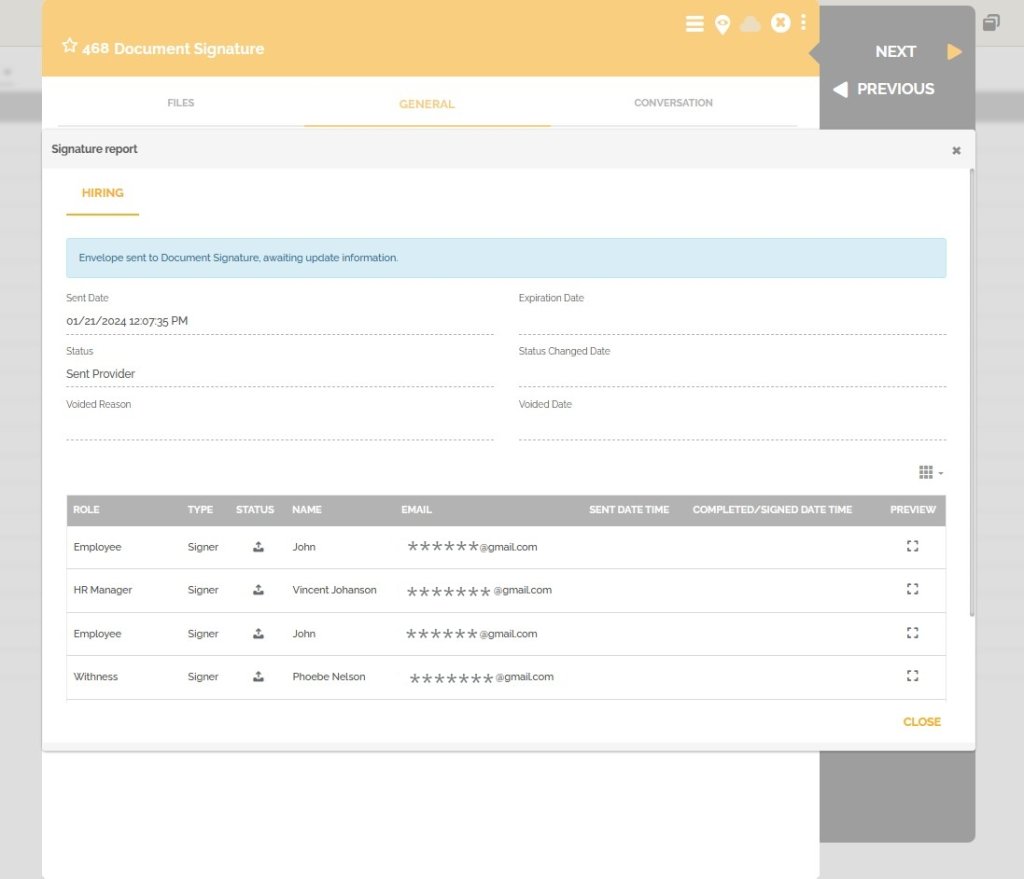Image resolution: width=1024 pixels, height=879 pixels.
Task: Click the cloud upload icon
Action: click(751, 23)
